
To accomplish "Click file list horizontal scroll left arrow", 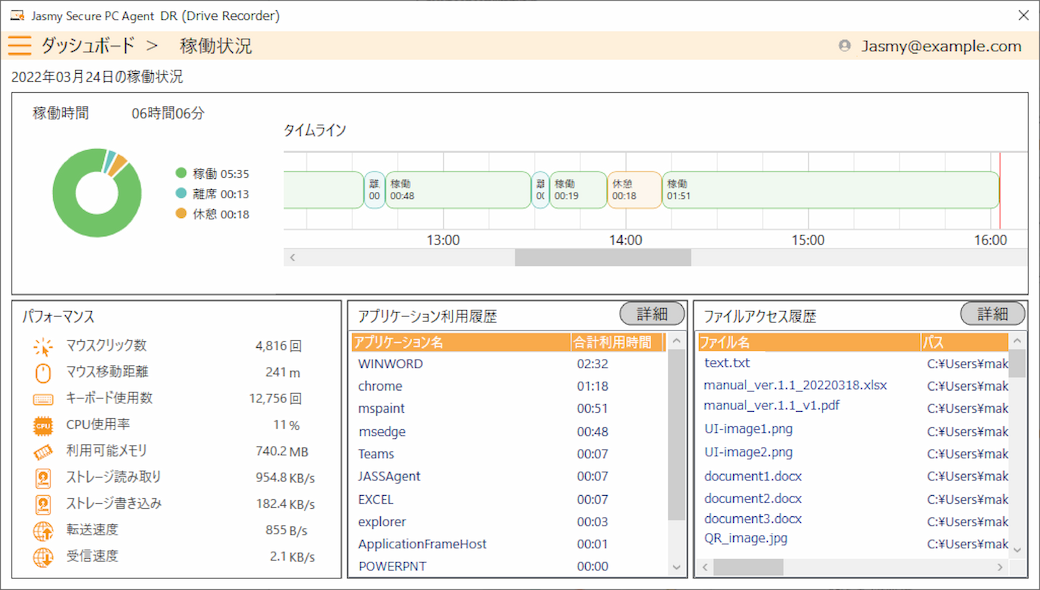I will tap(706, 567).
